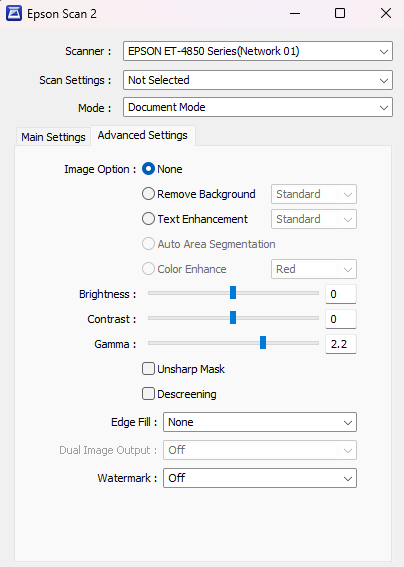The width and height of the screenshot is (404, 567).
Task: Minimize the Epson Scan 2 window
Action: pos(295,14)
